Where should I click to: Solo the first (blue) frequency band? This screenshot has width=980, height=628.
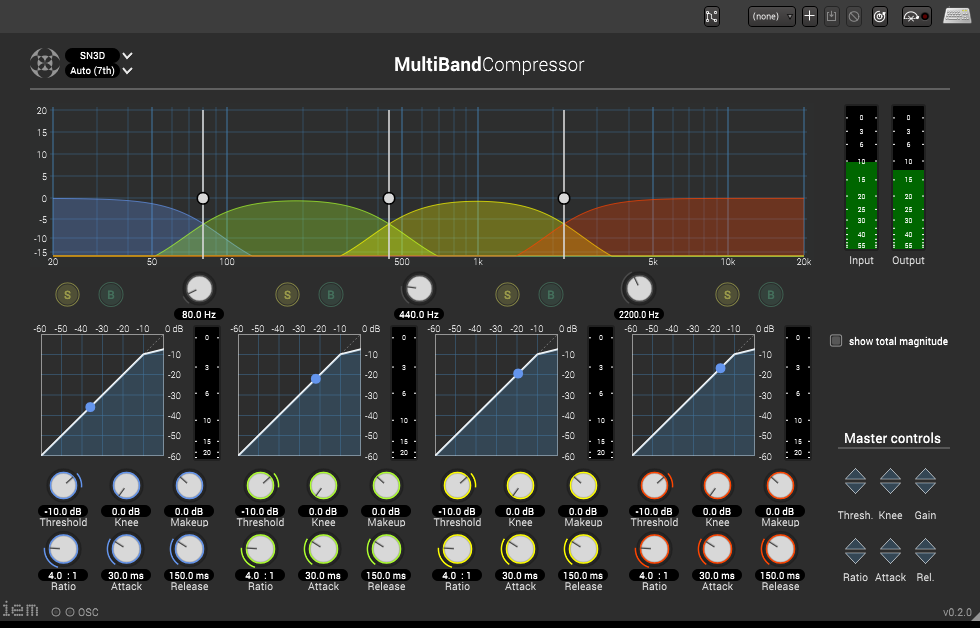[x=68, y=294]
